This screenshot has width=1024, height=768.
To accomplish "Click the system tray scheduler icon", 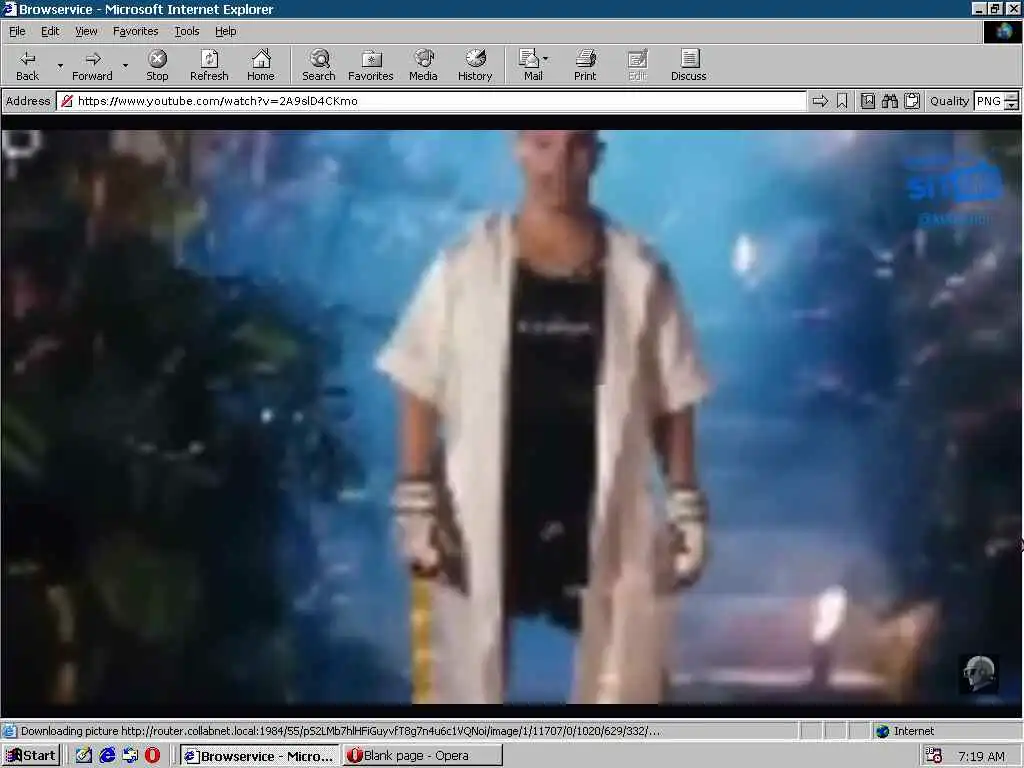I will tap(933, 756).
